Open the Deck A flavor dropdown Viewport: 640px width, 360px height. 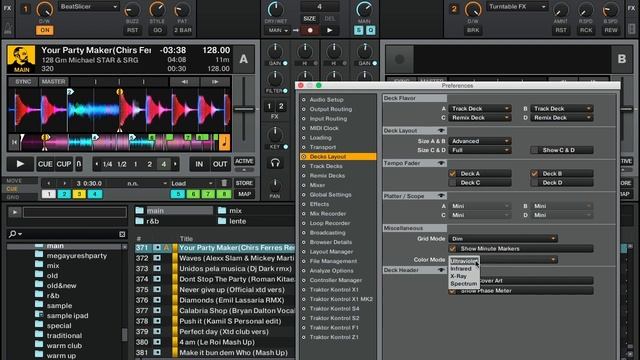pyautogui.click(x=480, y=109)
